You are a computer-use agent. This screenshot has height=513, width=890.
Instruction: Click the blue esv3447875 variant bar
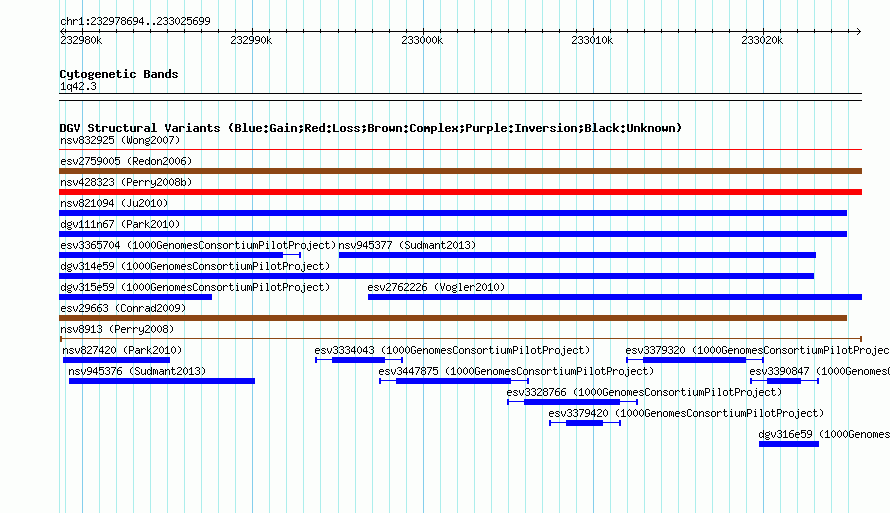tap(454, 381)
